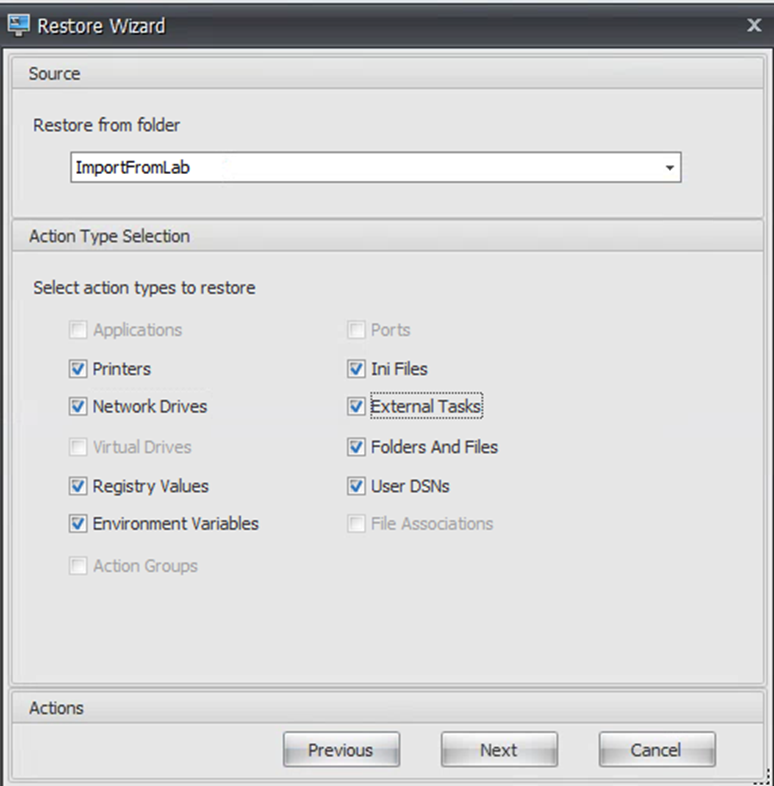This screenshot has height=786, width=774.
Task: Toggle the Environment Variables checkbox
Action: (x=78, y=524)
